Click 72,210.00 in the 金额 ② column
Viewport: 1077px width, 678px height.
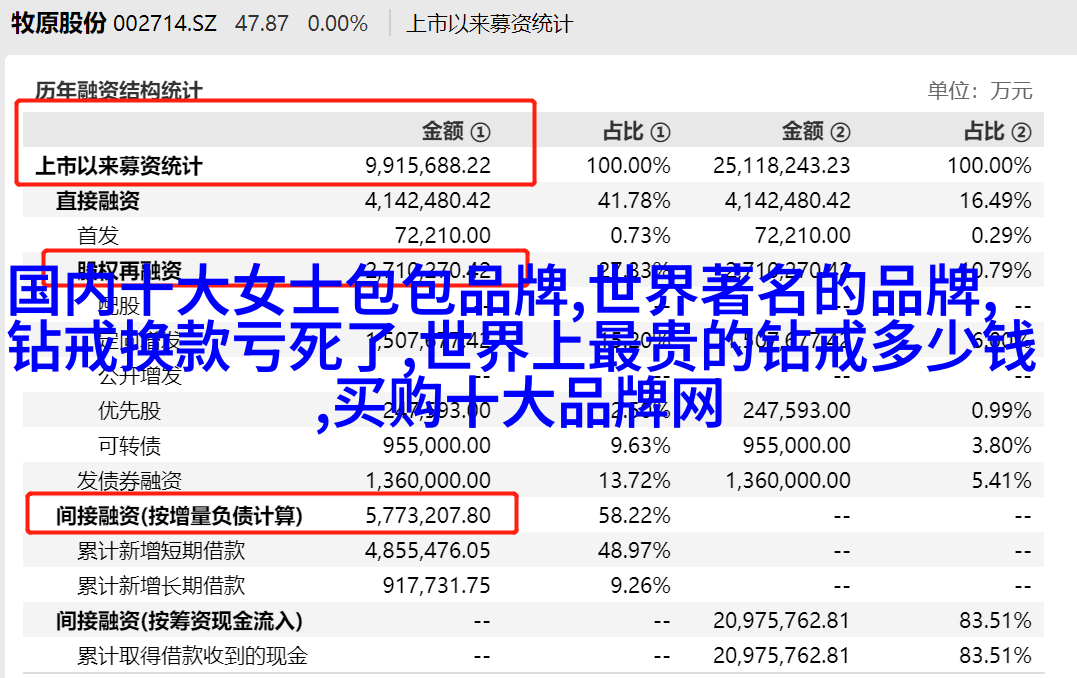pos(802,236)
